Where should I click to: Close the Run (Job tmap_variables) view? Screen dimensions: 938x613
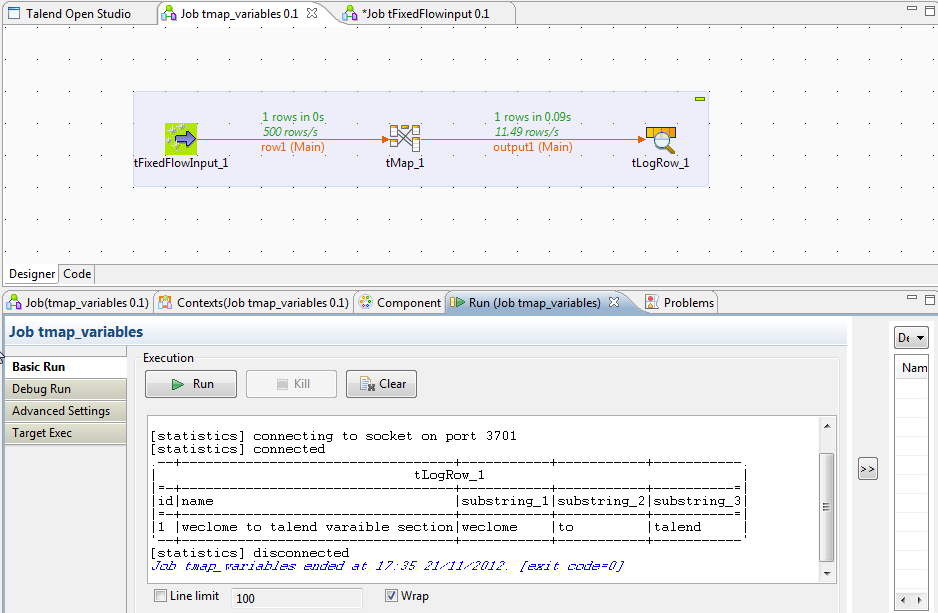coord(614,302)
